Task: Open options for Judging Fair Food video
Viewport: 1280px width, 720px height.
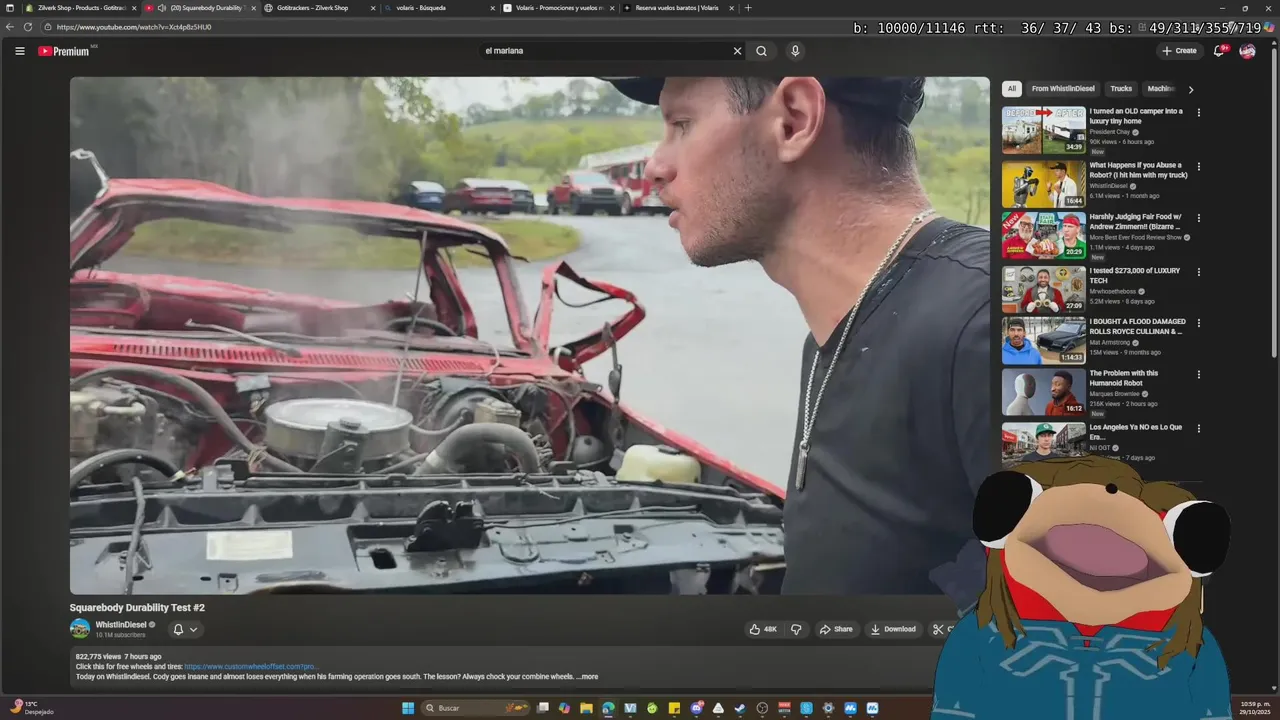Action: pos(1199,218)
